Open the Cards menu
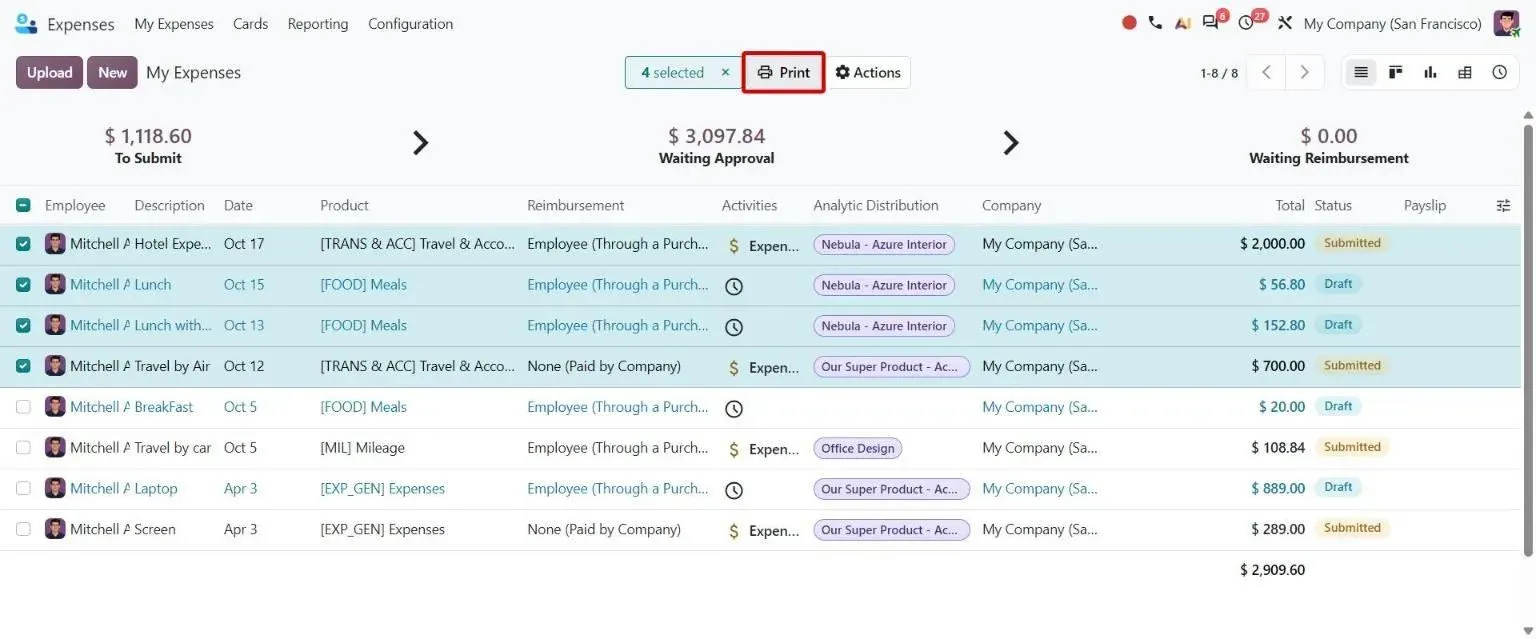Viewport: 1536px width, 639px height. (250, 23)
